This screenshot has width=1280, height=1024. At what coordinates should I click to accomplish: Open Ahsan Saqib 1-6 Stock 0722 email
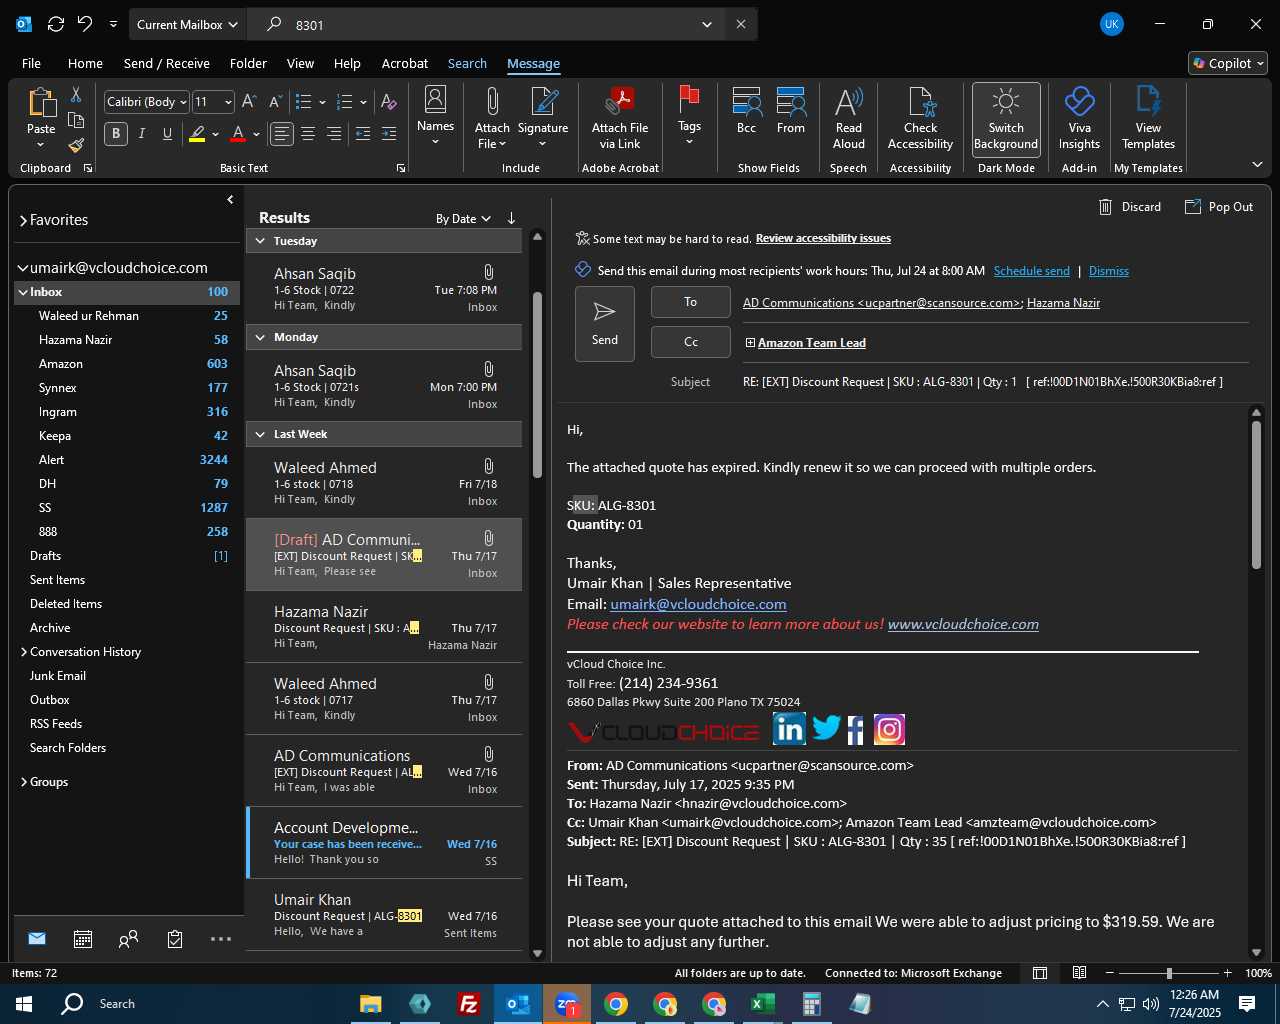click(x=384, y=290)
